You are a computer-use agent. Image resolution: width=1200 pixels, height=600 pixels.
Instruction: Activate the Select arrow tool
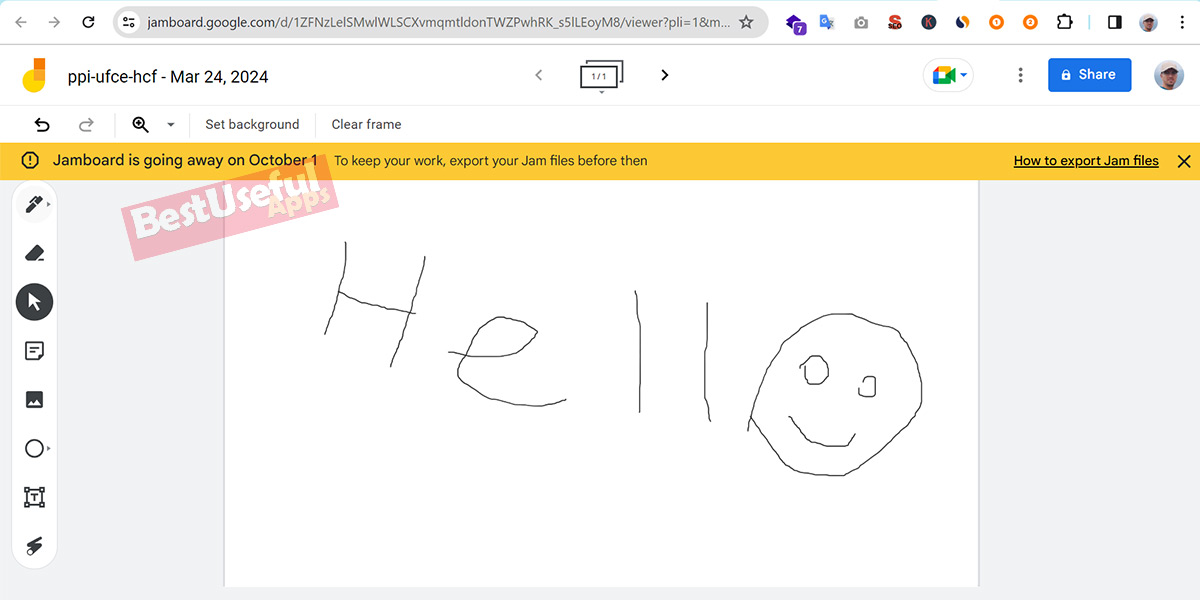point(34,301)
